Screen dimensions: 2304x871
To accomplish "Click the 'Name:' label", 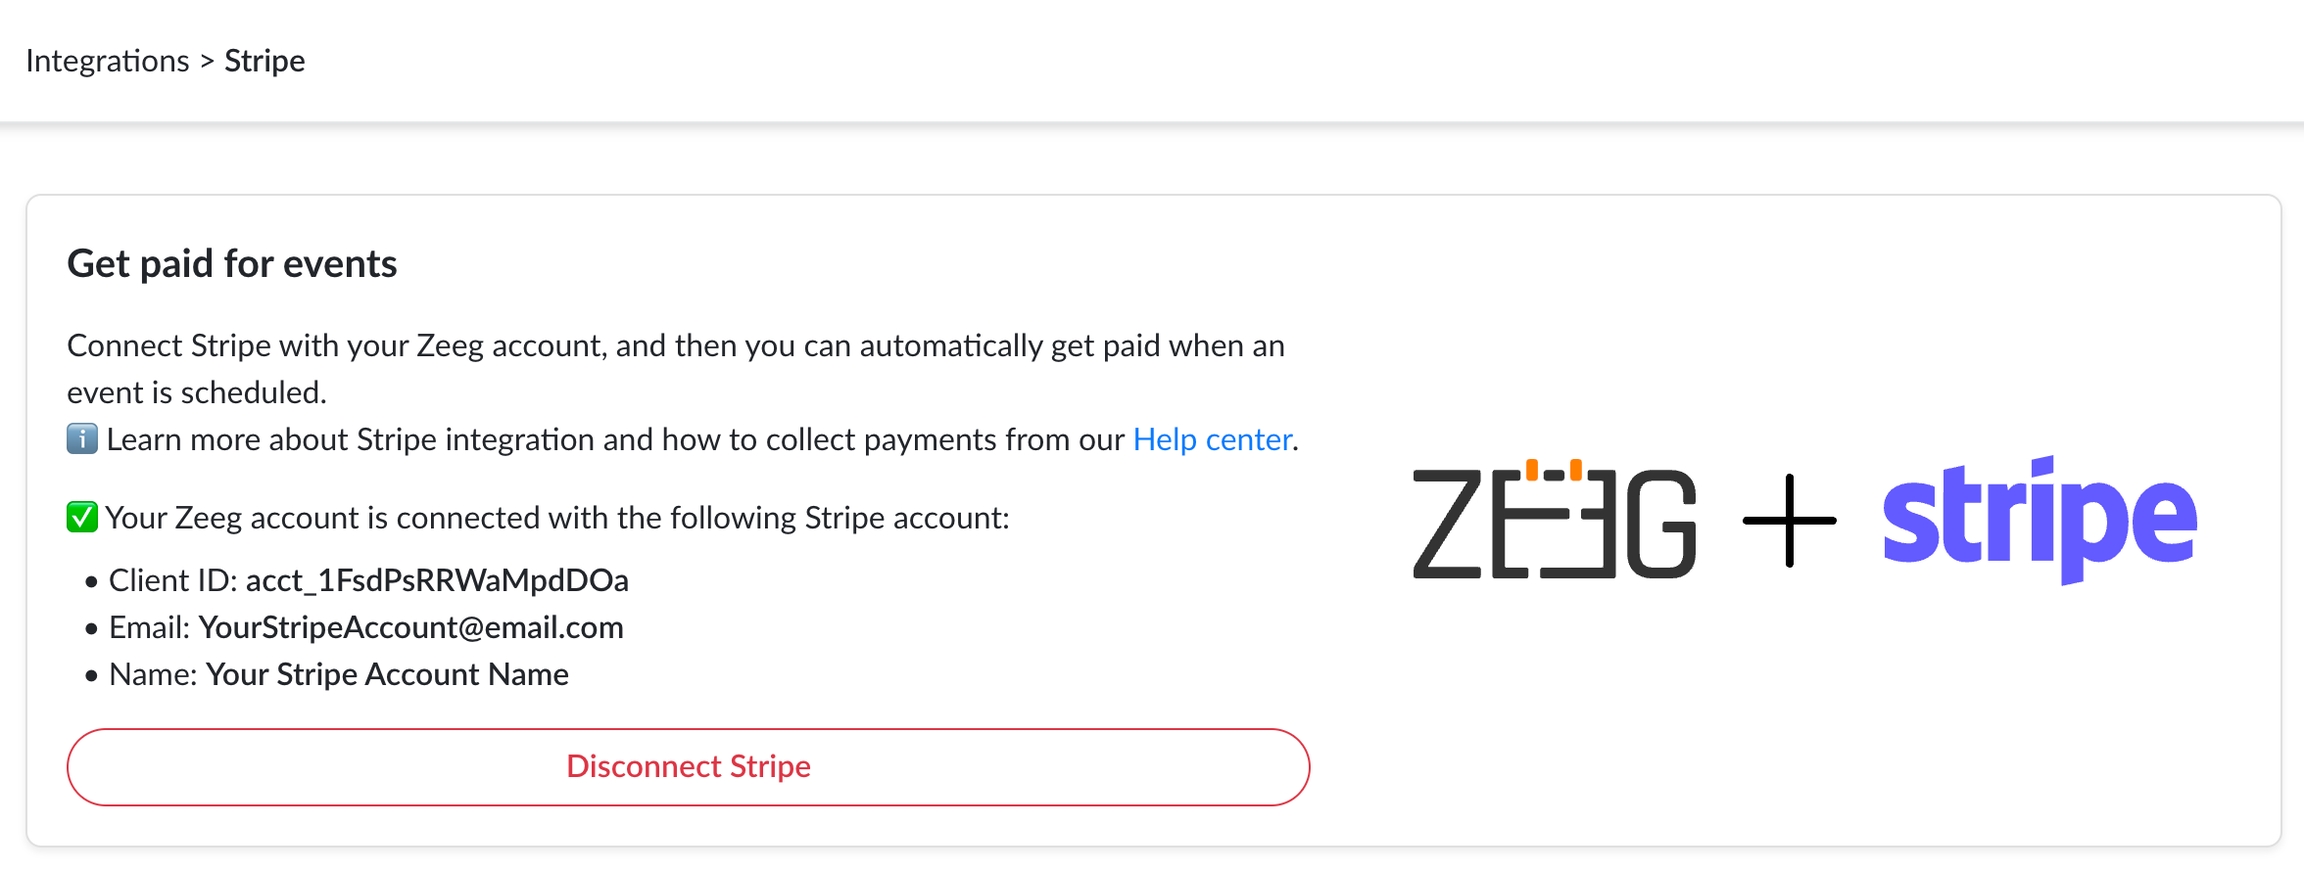I will tap(153, 675).
